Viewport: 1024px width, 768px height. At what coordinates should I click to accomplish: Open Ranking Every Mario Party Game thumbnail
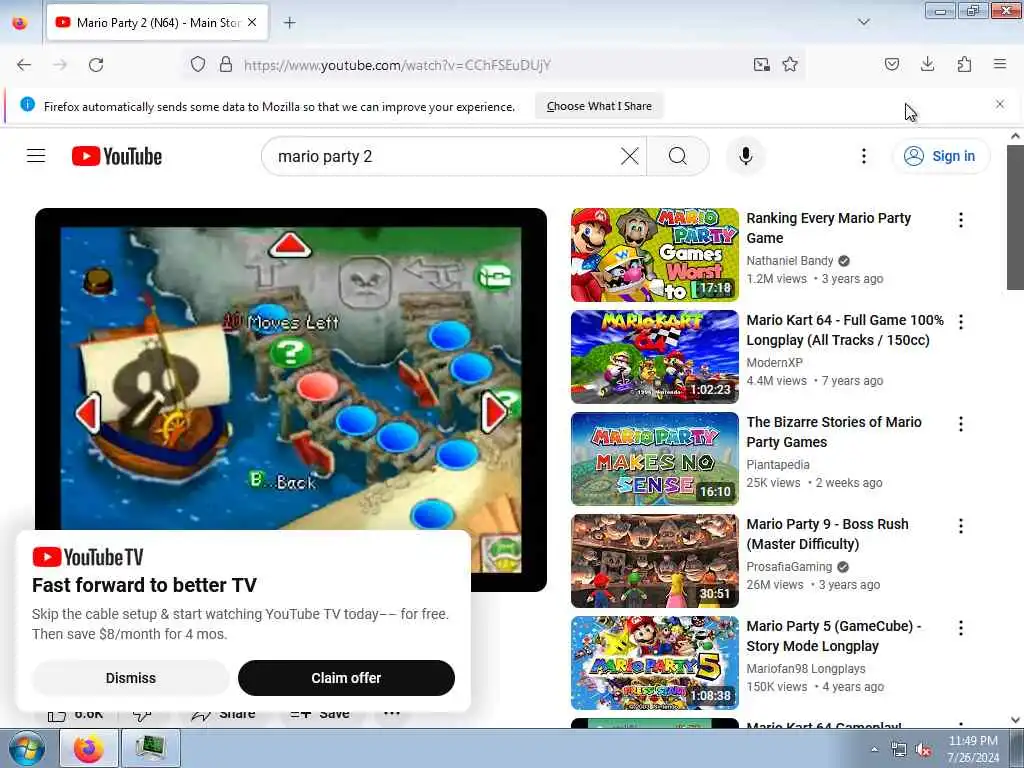point(654,255)
